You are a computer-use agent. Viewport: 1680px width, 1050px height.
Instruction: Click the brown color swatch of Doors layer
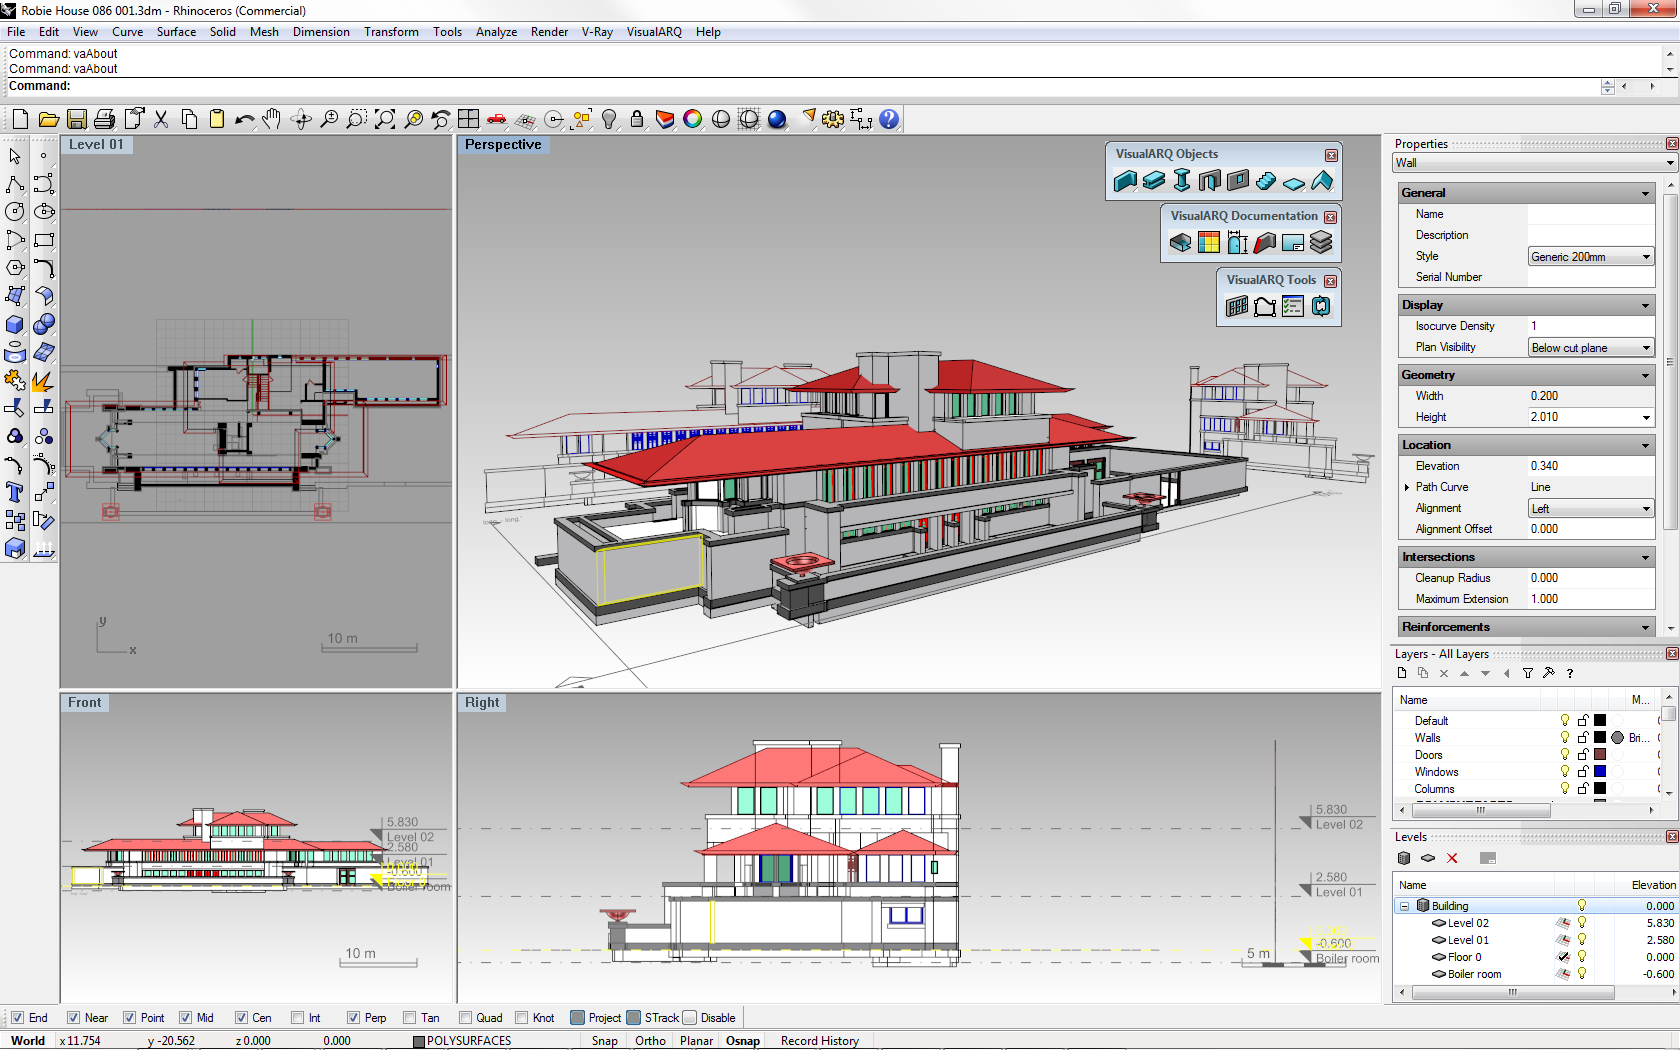pyautogui.click(x=1600, y=755)
